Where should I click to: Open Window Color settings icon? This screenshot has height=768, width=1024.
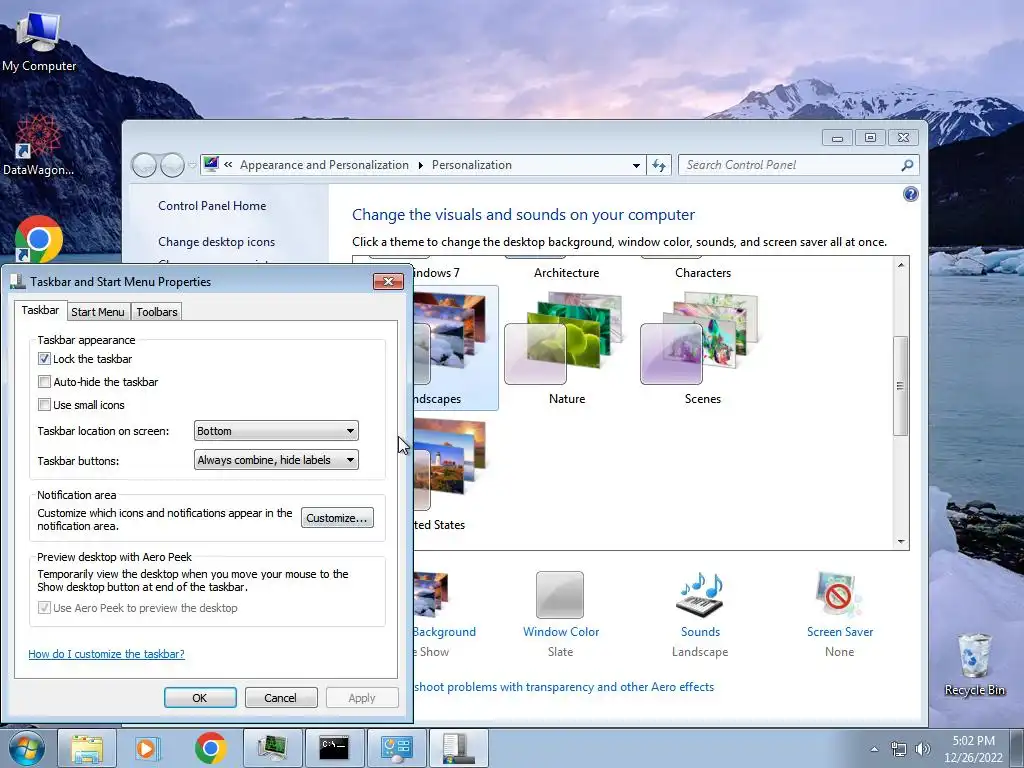[x=560, y=595]
